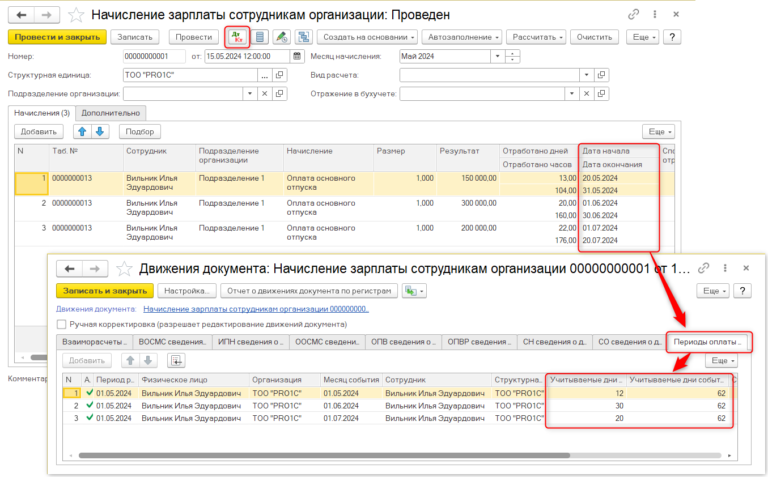Open the calendar picker for document date
The width and height of the screenshot is (768, 477).
(297, 56)
